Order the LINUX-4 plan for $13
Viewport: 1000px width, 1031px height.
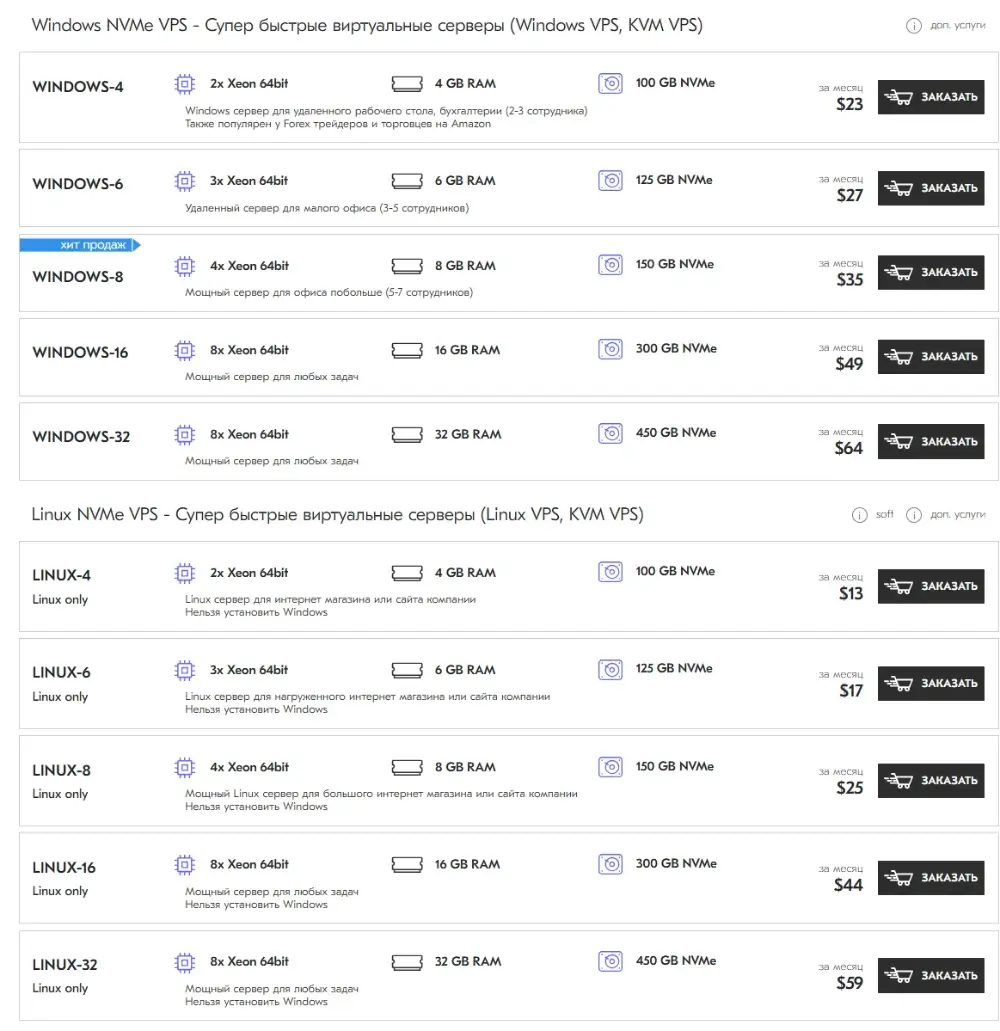coord(930,586)
